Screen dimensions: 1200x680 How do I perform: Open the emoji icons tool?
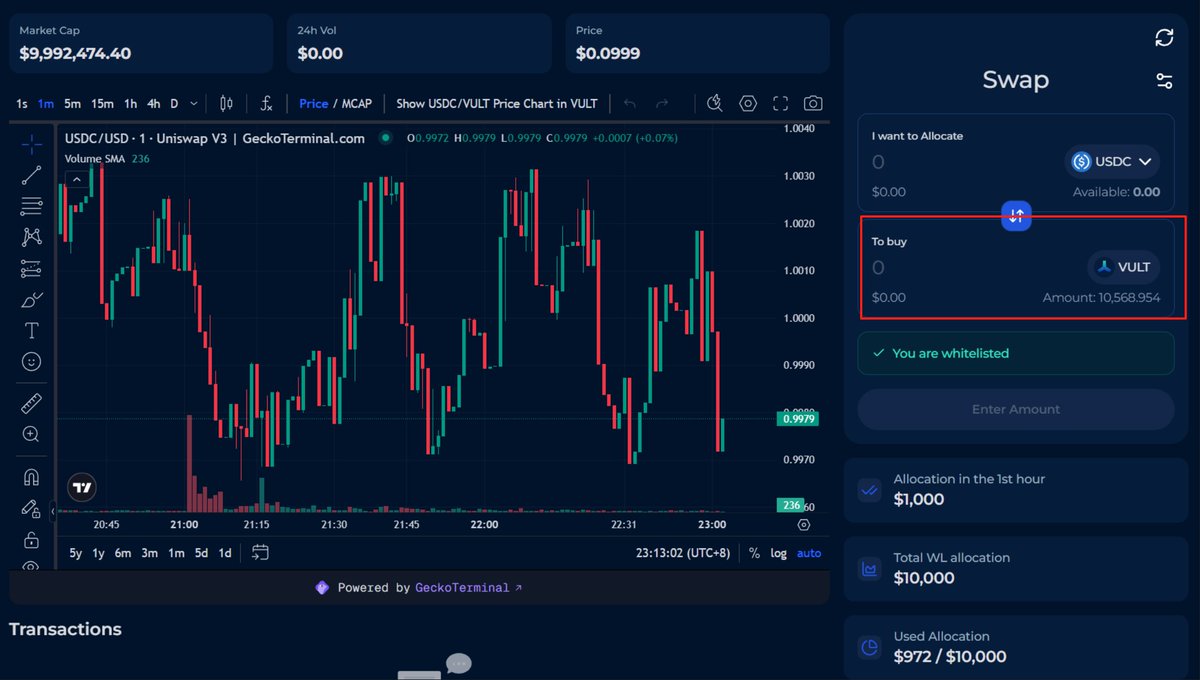31,361
